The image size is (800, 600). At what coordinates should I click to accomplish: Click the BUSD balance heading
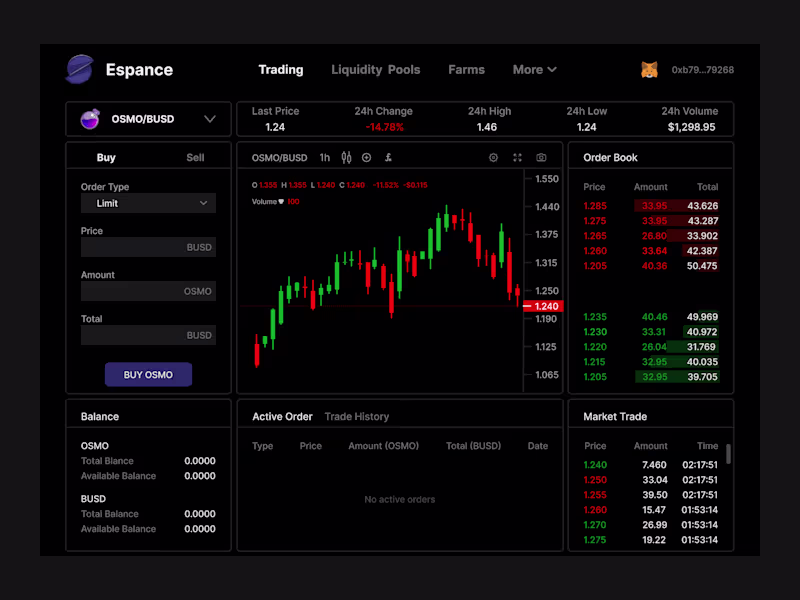pos(93,498)
